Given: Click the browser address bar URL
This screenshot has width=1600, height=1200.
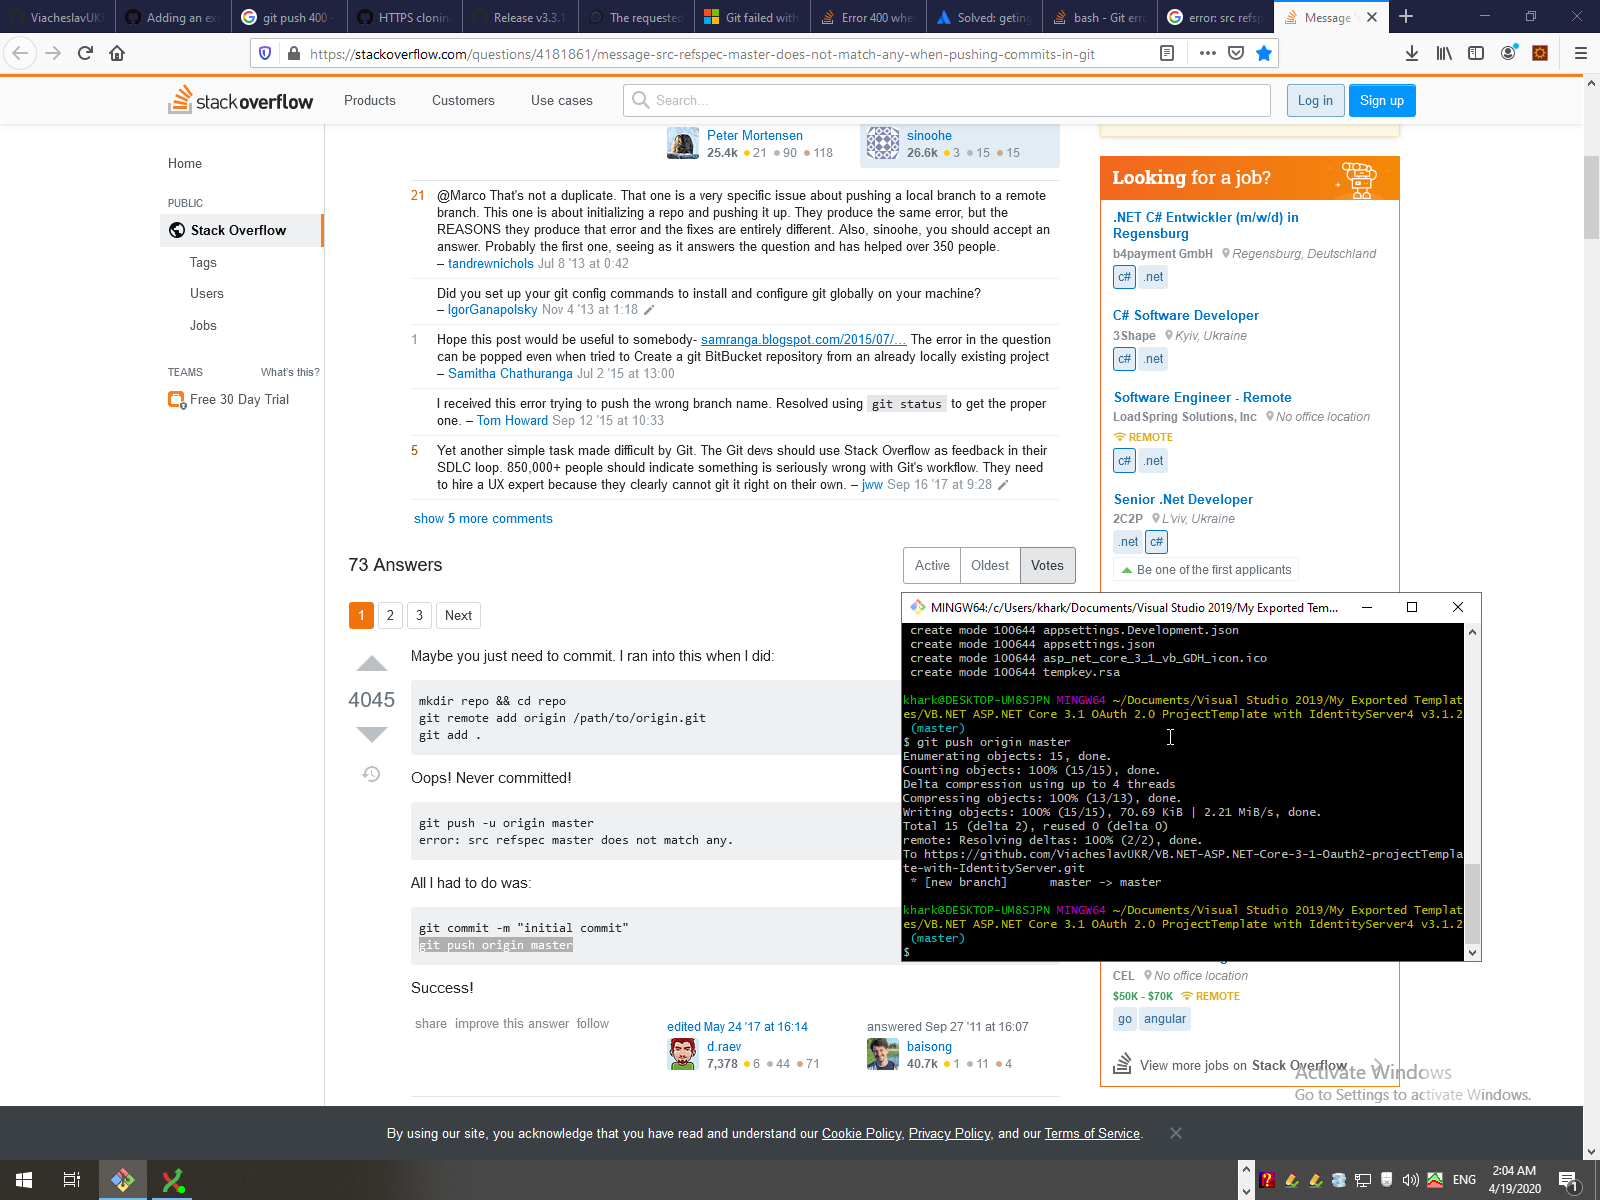Looking at the screenshot, I should 702,54.
